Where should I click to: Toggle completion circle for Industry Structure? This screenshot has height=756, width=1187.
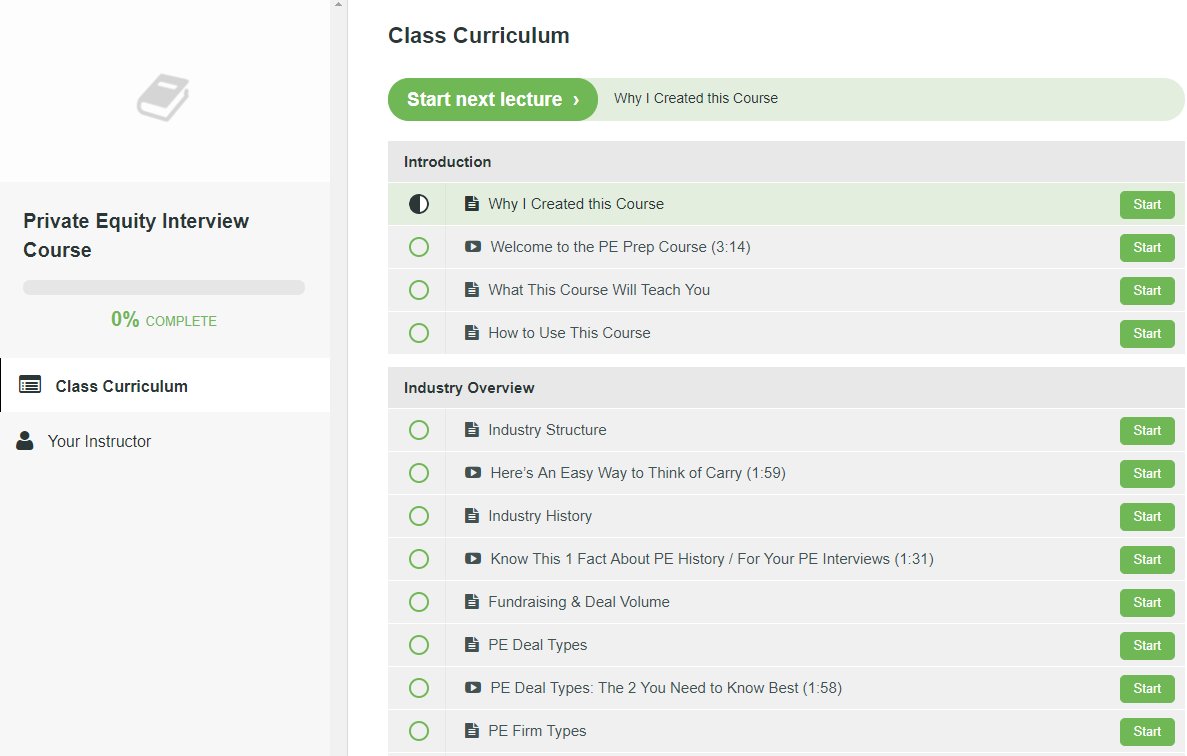pos(419,430)
